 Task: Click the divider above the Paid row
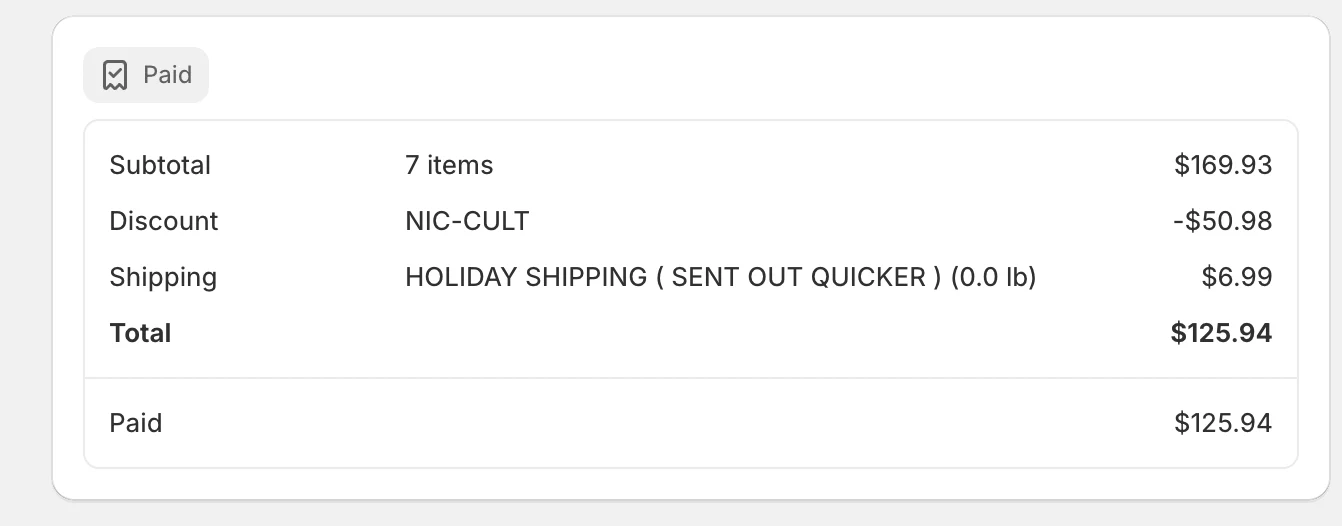690,378
